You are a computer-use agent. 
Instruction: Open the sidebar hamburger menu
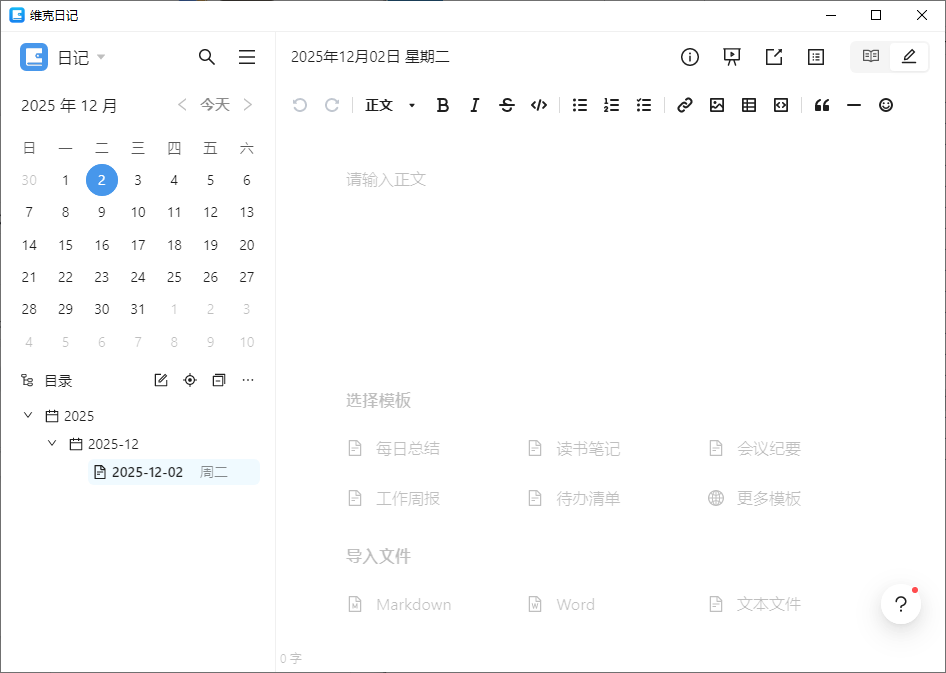tap(247, 57)
